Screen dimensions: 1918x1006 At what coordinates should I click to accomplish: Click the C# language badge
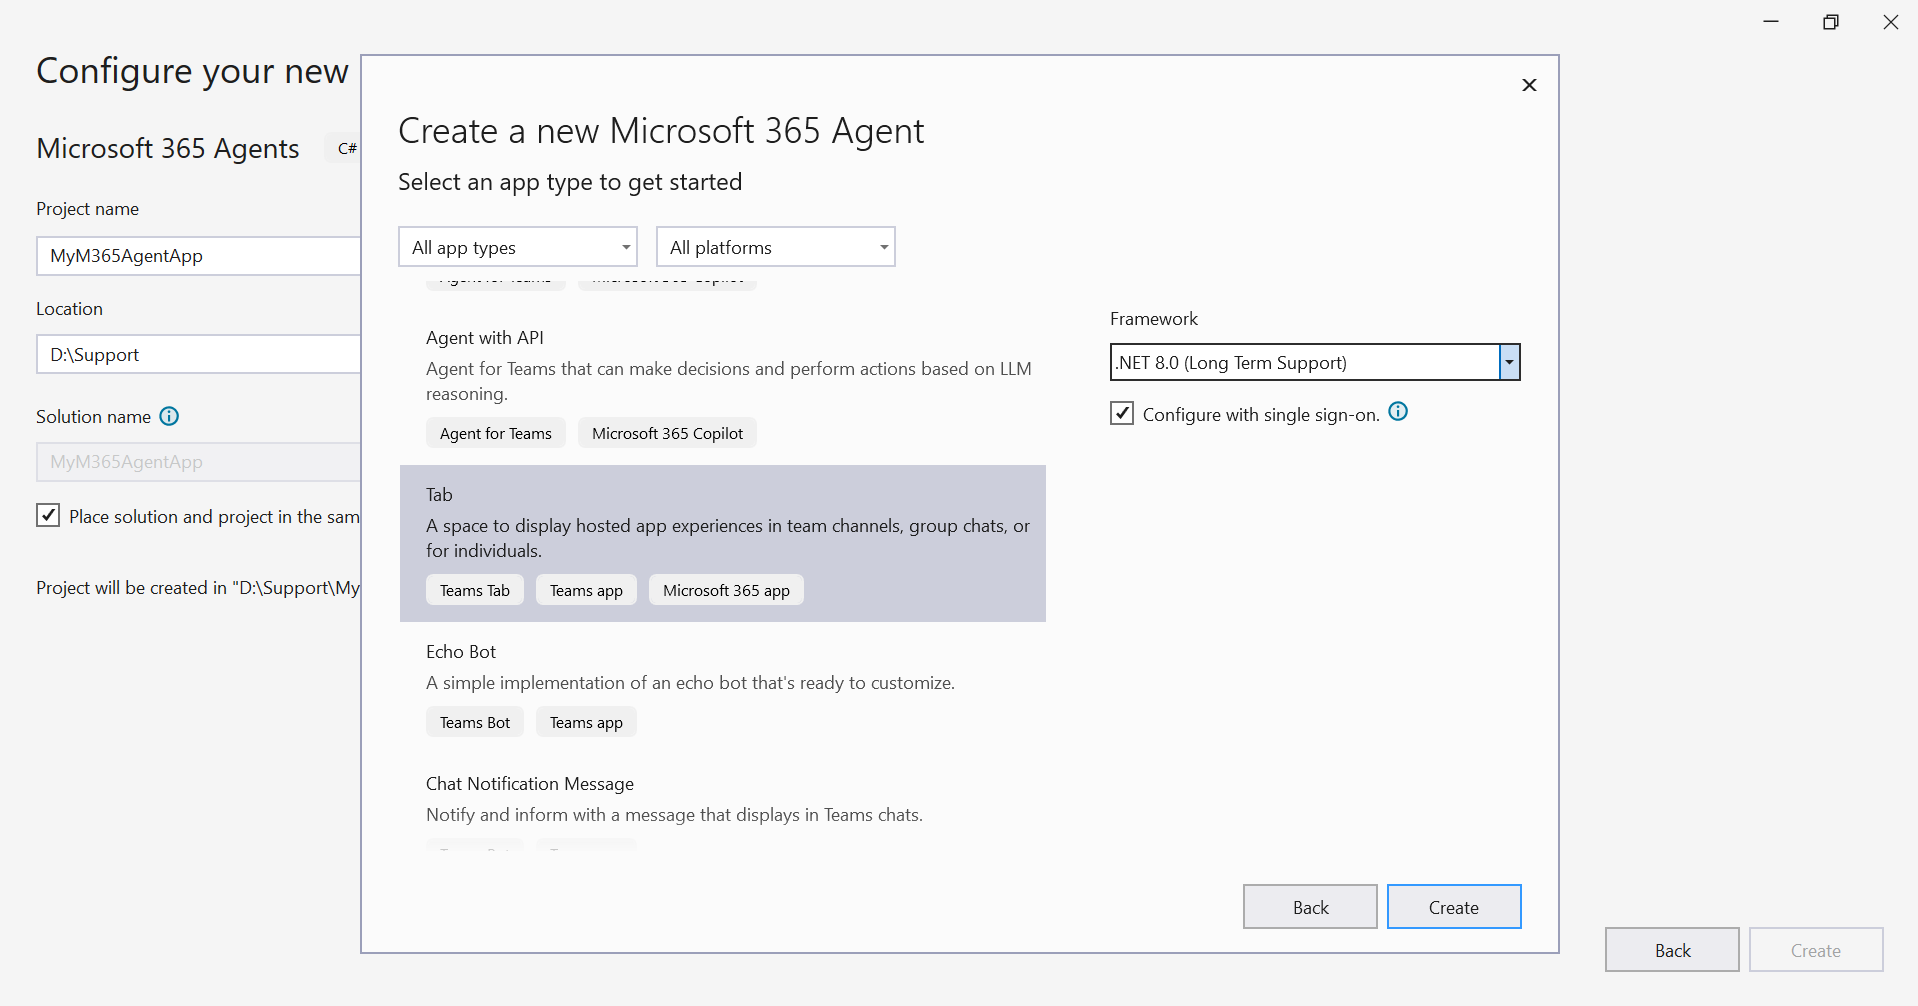[347, 147]
